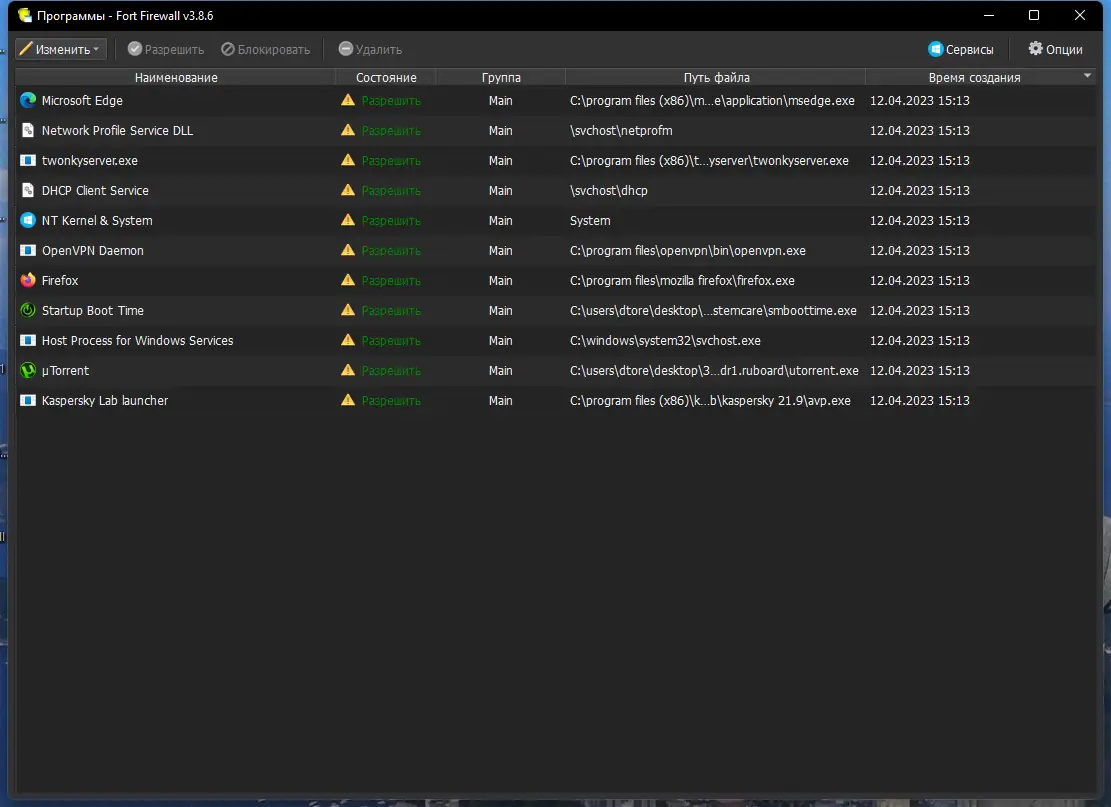Screen dimensions: 1111x807
Task: Click the warning triangle in the OpenVPN Daemon row
Action: point(348,250)
